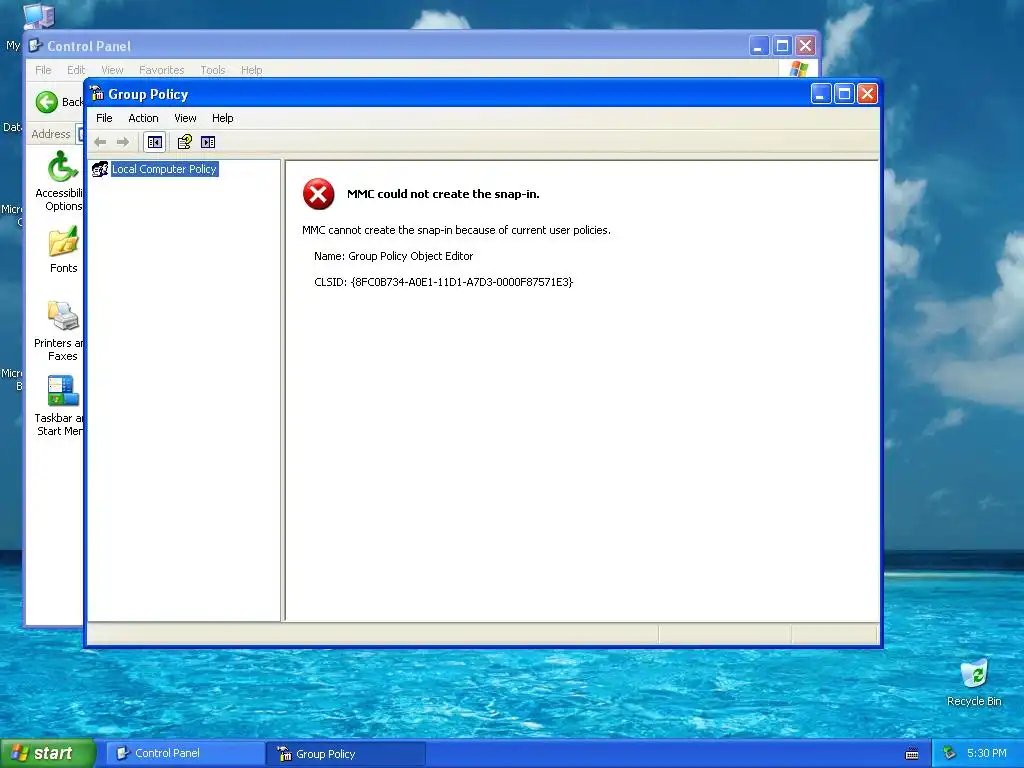Open View menu in Control Panel window
The height and width of the screenshot is (768, 1024).
click(112, 70)
